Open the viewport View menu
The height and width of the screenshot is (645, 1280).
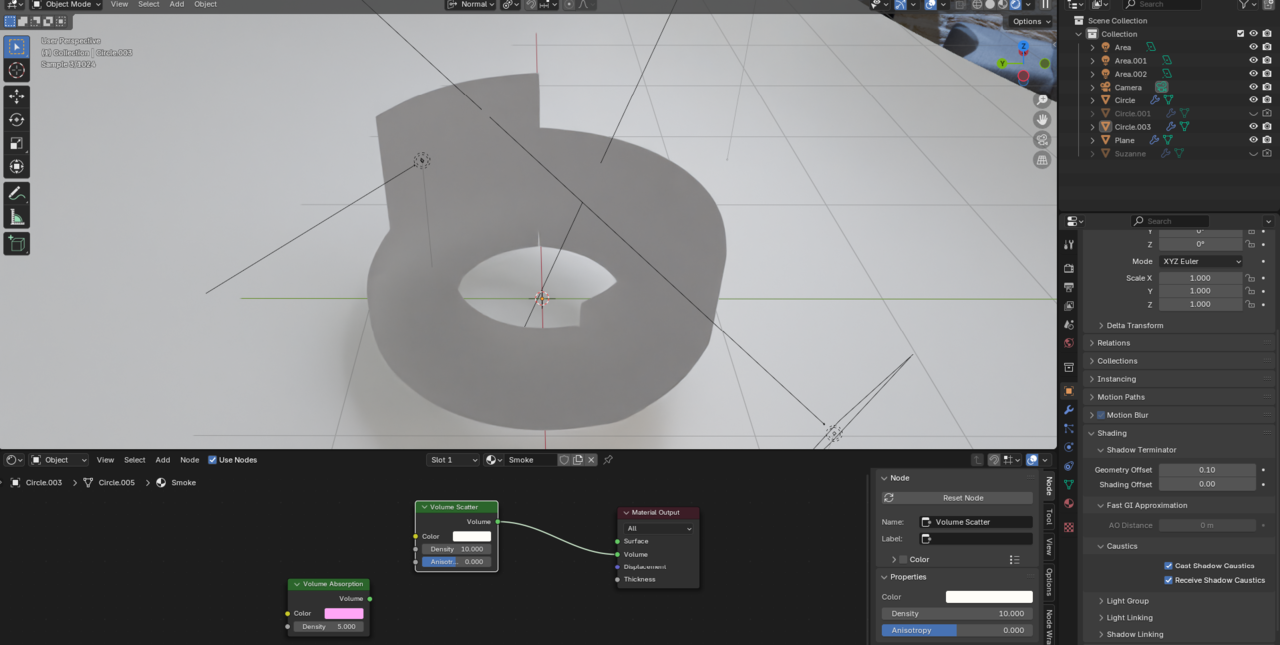pyautogui.click(x=119, y=5)
